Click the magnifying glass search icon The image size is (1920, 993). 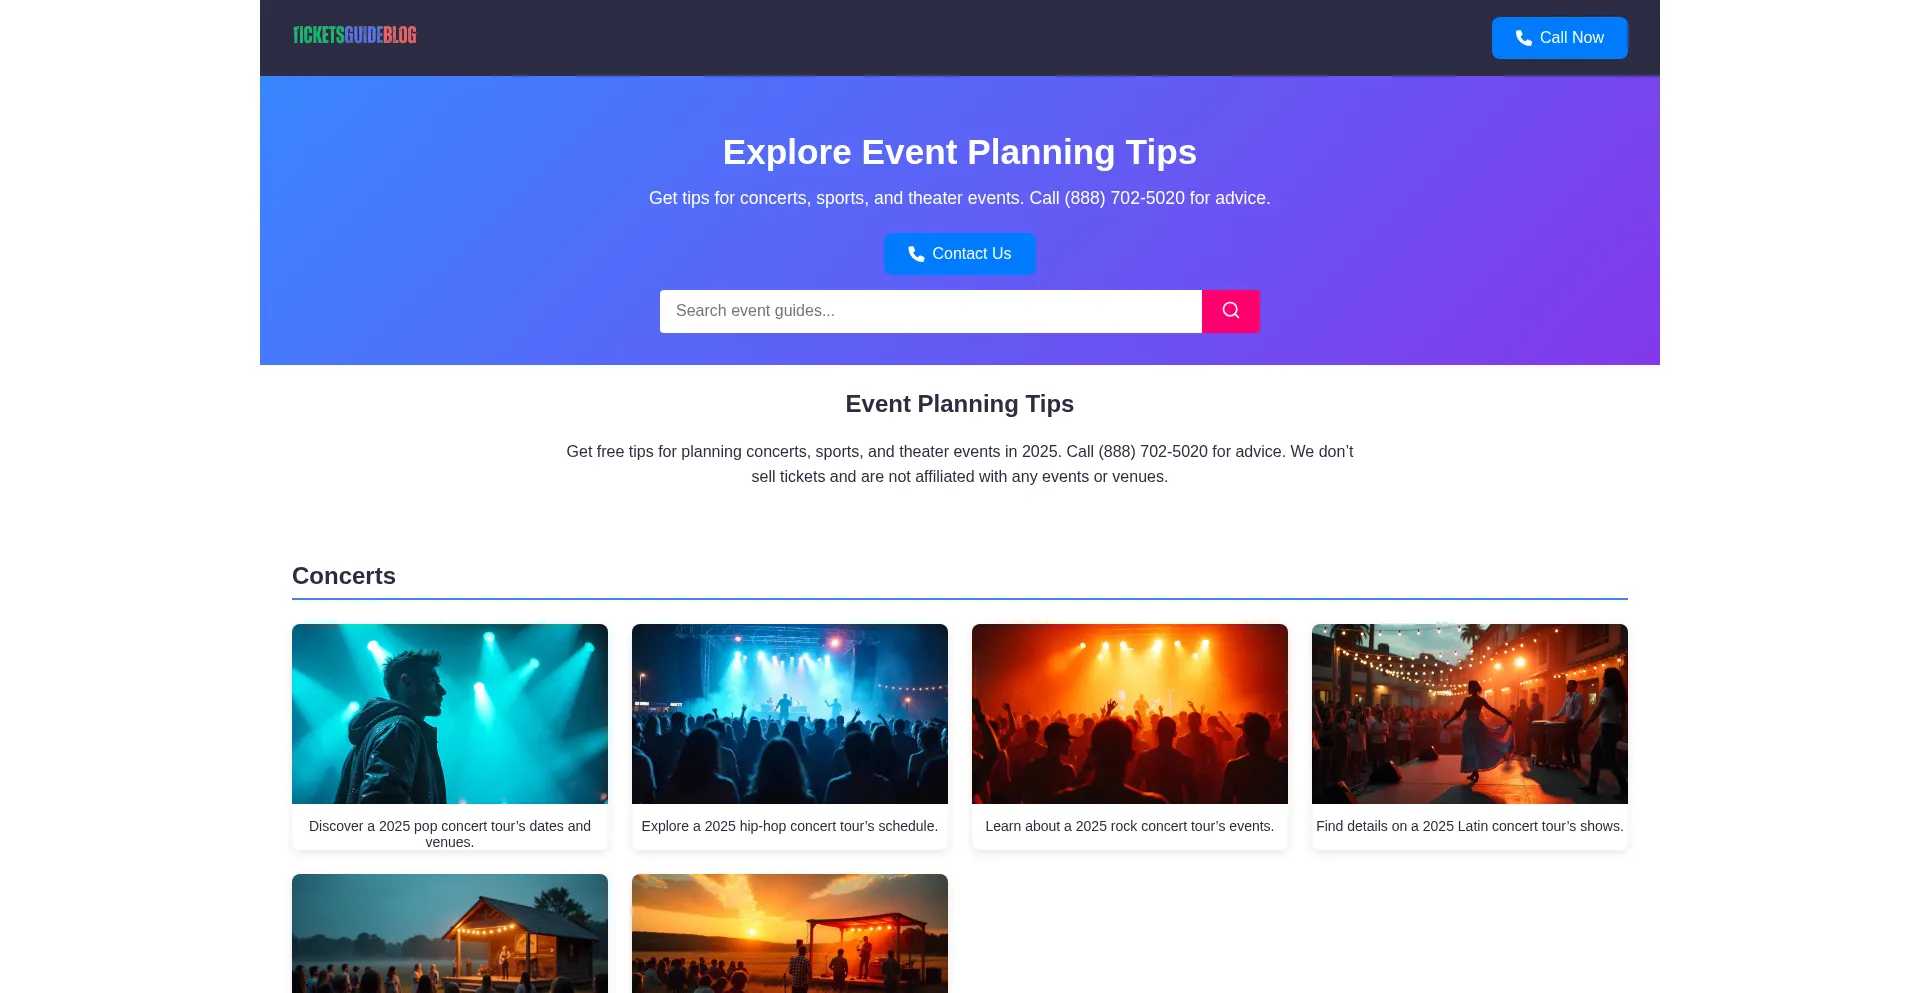click(x=1231, y=311)
